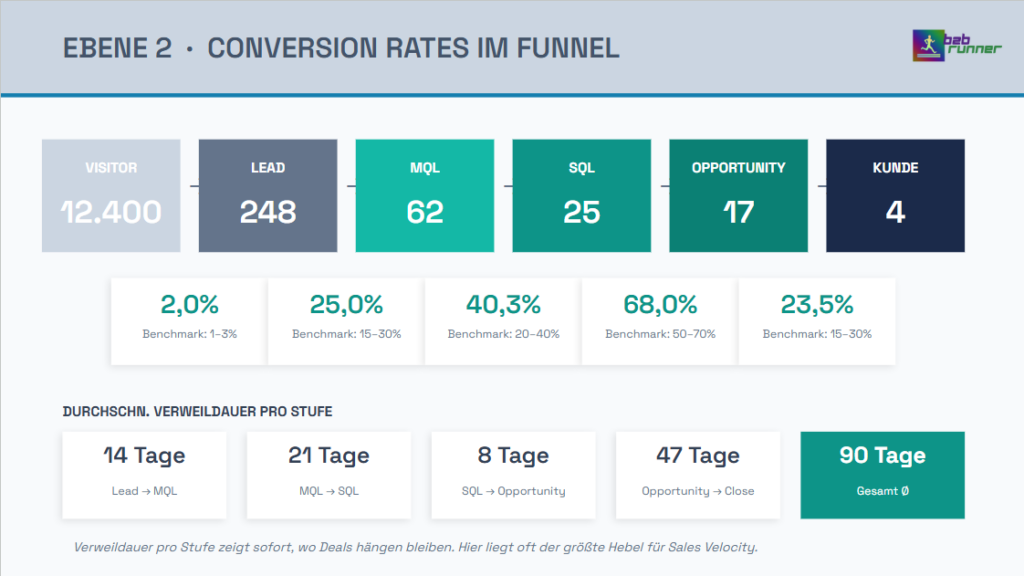Select the KUNDE stage showing 4
1024x576 pixels.
click(x=895, y=195)
